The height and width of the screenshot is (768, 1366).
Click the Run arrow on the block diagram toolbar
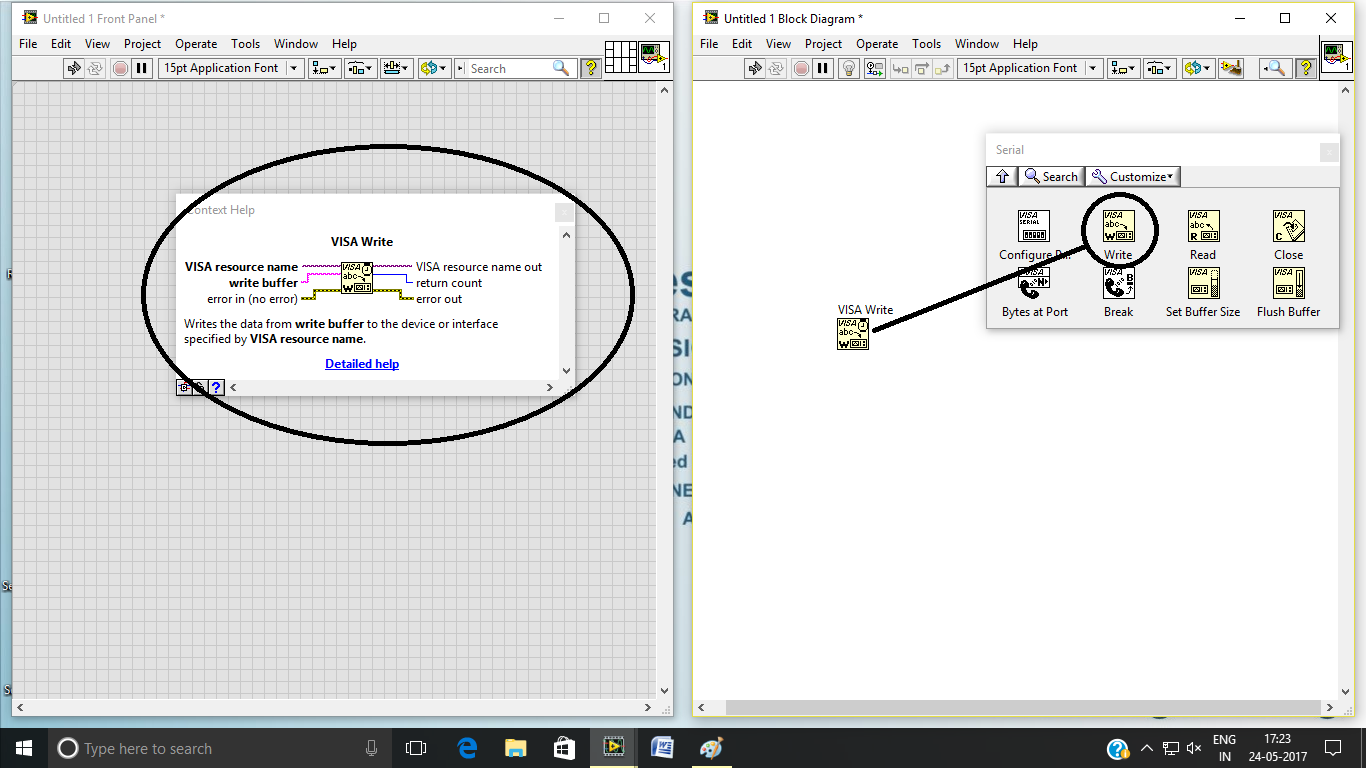coord(755,68)
